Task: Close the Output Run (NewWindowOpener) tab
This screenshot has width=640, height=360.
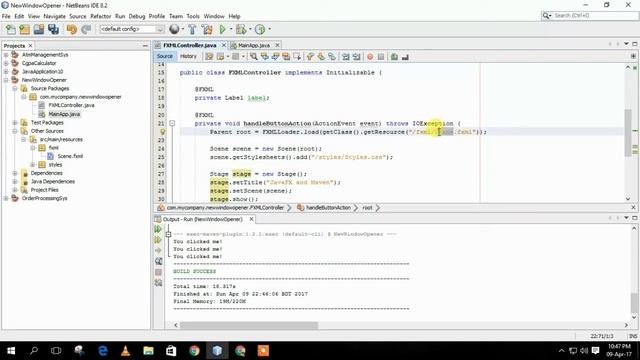Action: [x=251, y=219]
